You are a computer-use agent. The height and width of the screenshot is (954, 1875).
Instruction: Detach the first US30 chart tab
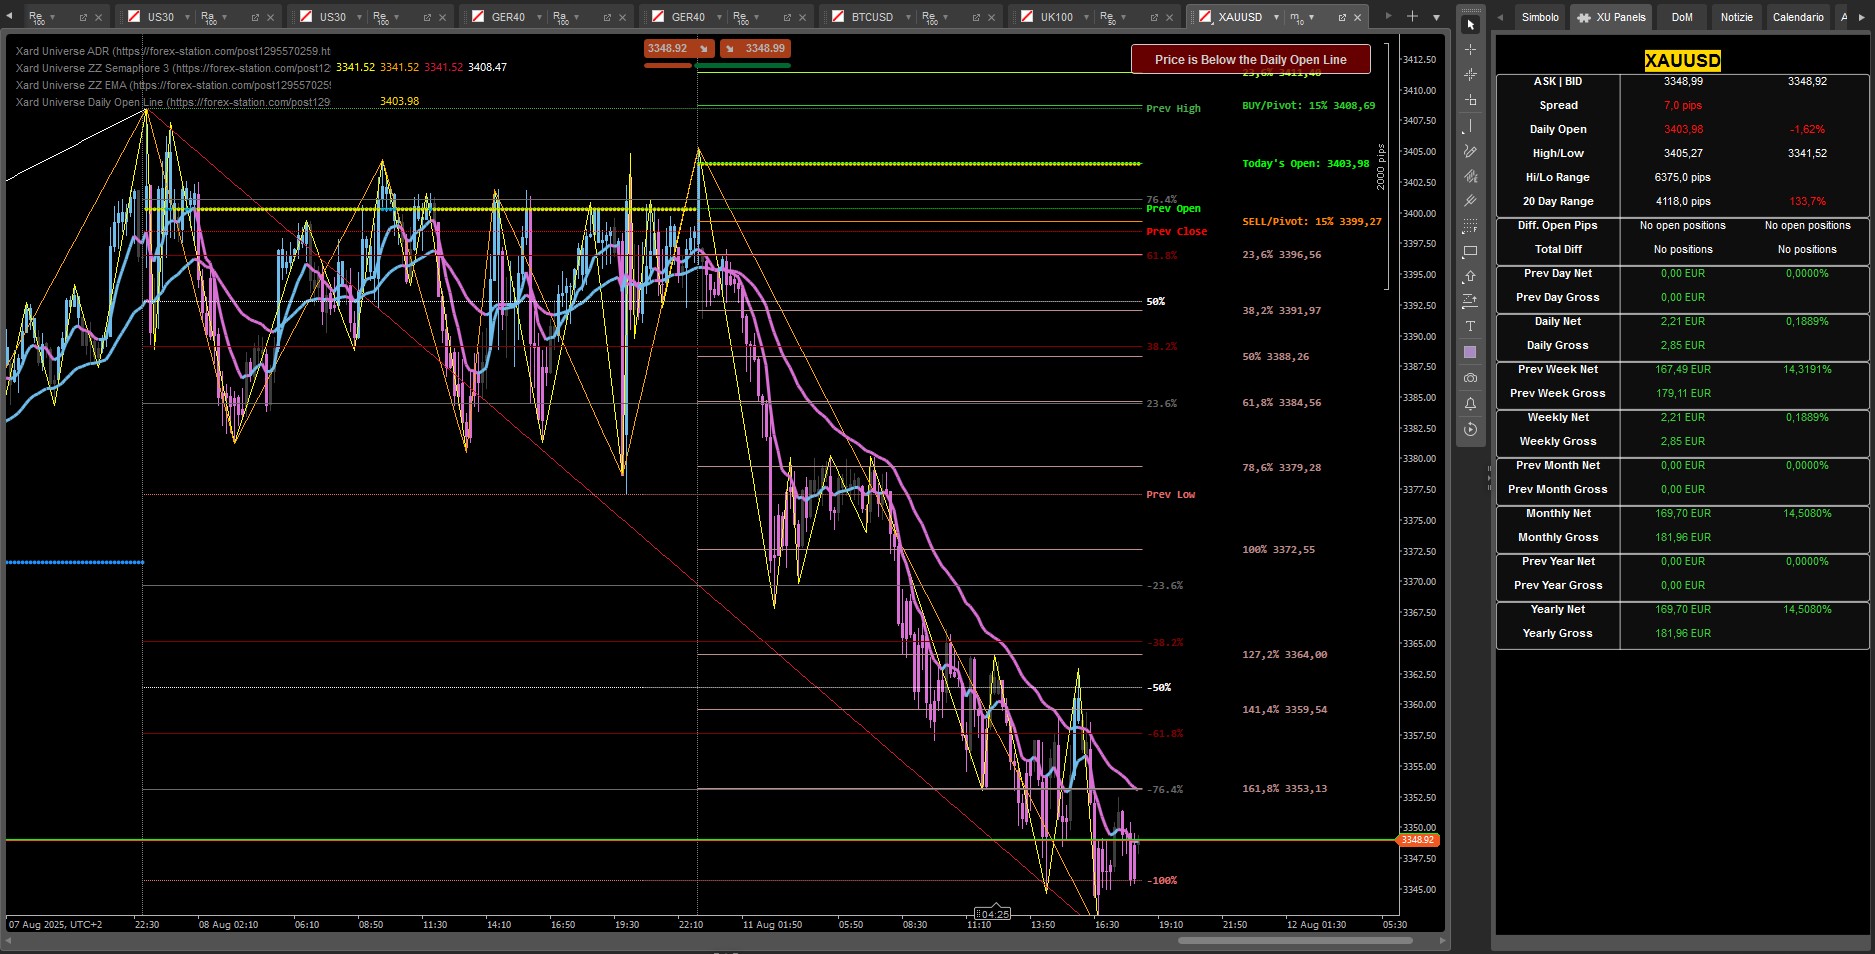255,17
